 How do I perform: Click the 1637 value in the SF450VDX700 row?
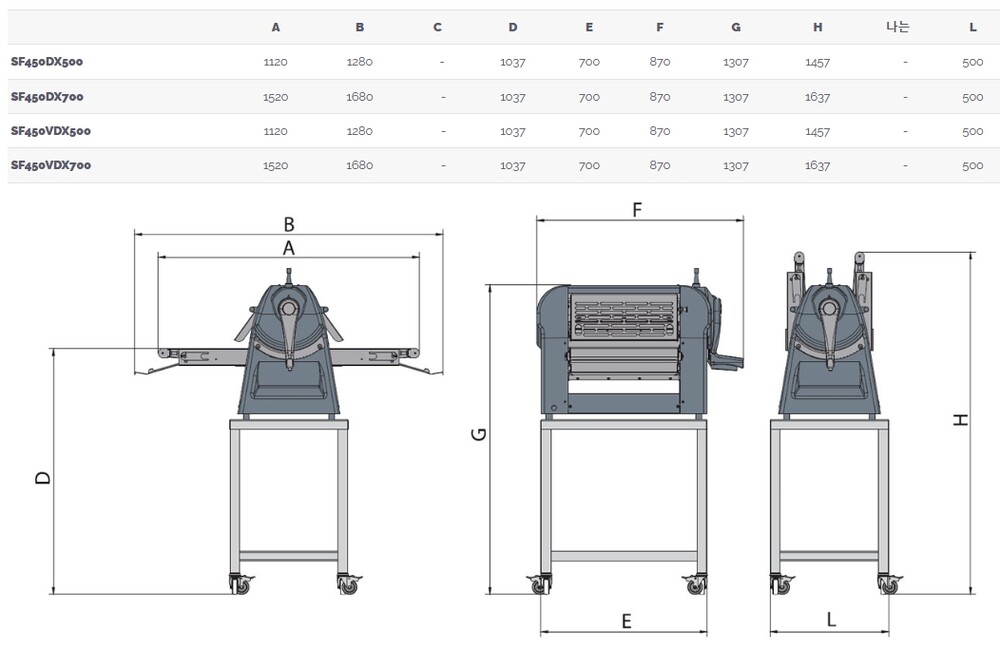(x=817, y=166)
